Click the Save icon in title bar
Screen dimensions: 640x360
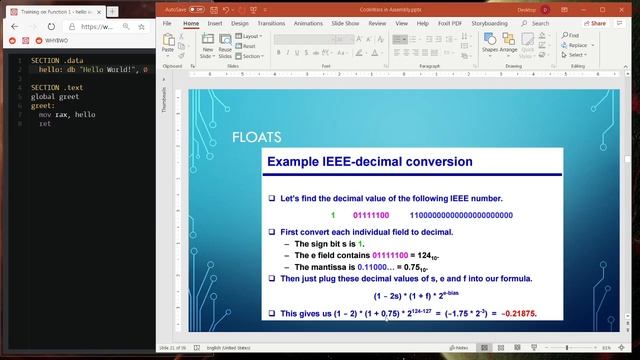[x=214, y=10]
